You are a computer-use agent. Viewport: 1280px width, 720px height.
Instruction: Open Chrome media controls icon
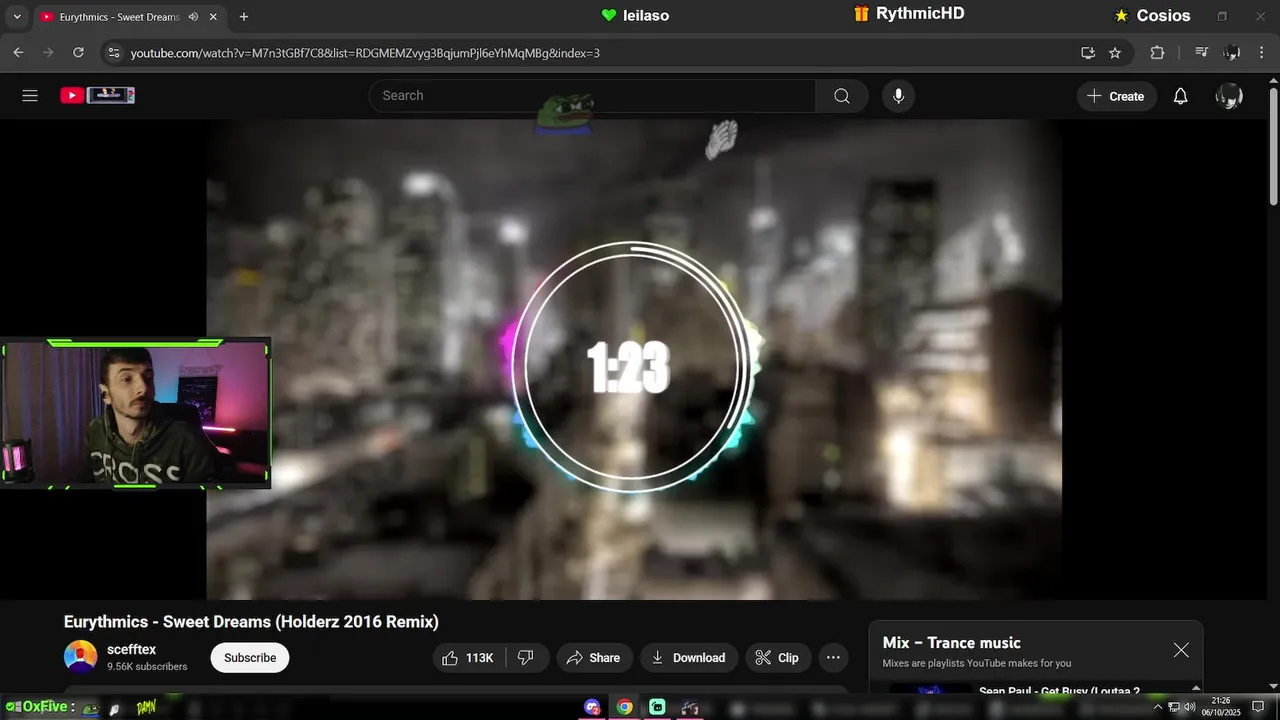(x=1202, y=53)
